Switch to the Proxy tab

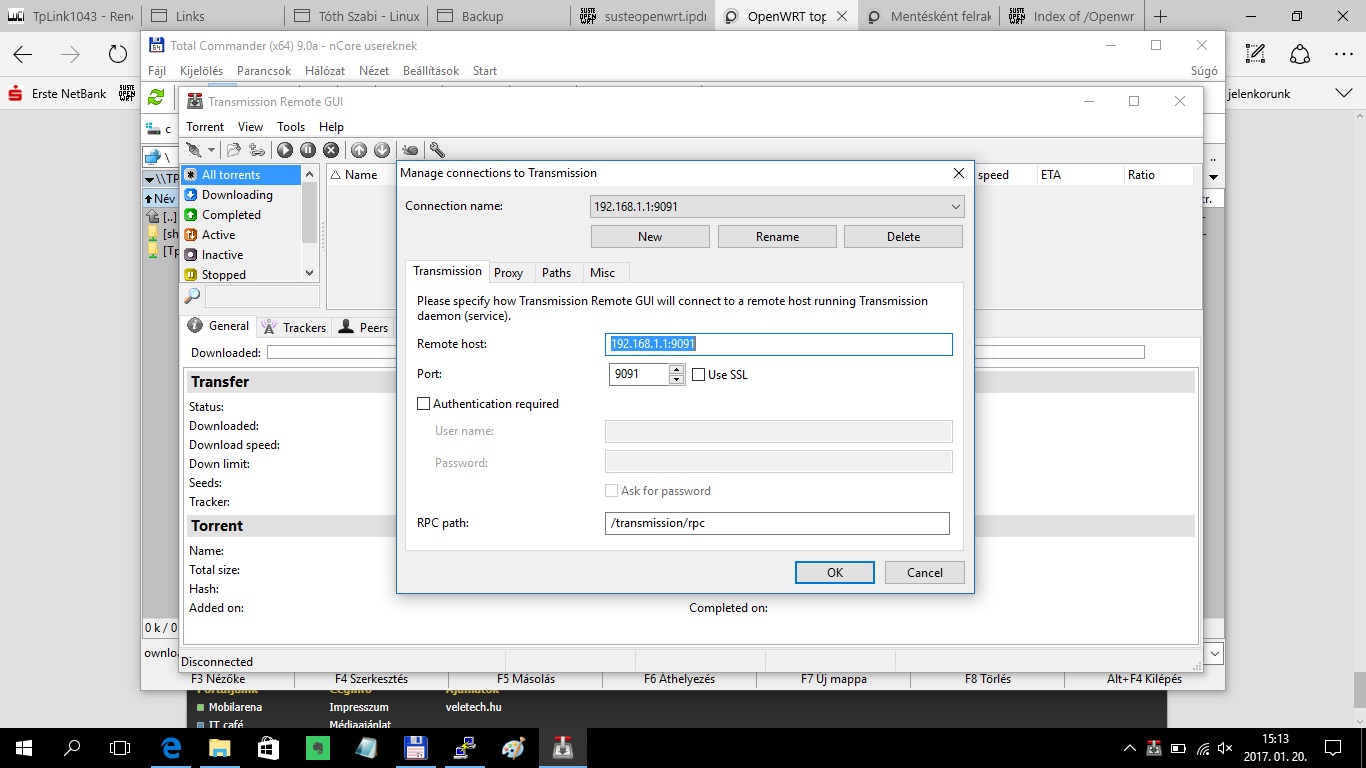[x=508, y=273]
